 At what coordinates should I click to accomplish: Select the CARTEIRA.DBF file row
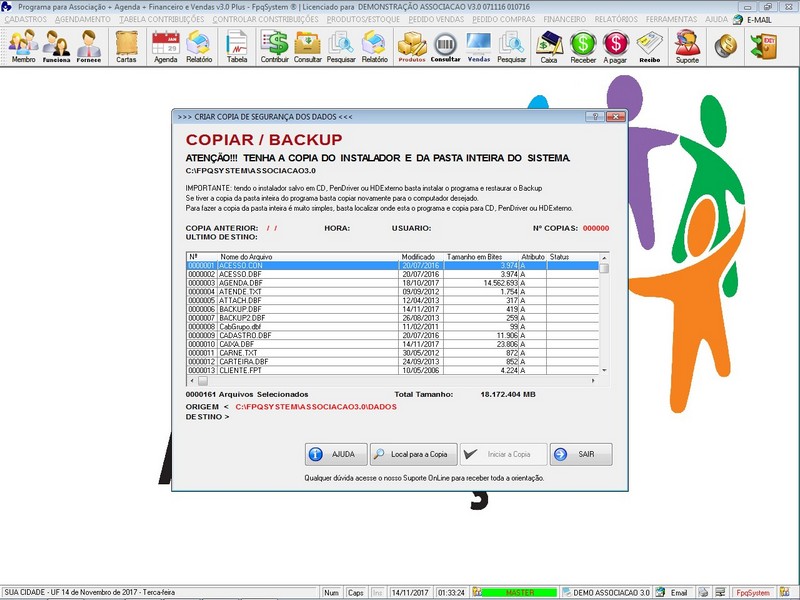392,361
